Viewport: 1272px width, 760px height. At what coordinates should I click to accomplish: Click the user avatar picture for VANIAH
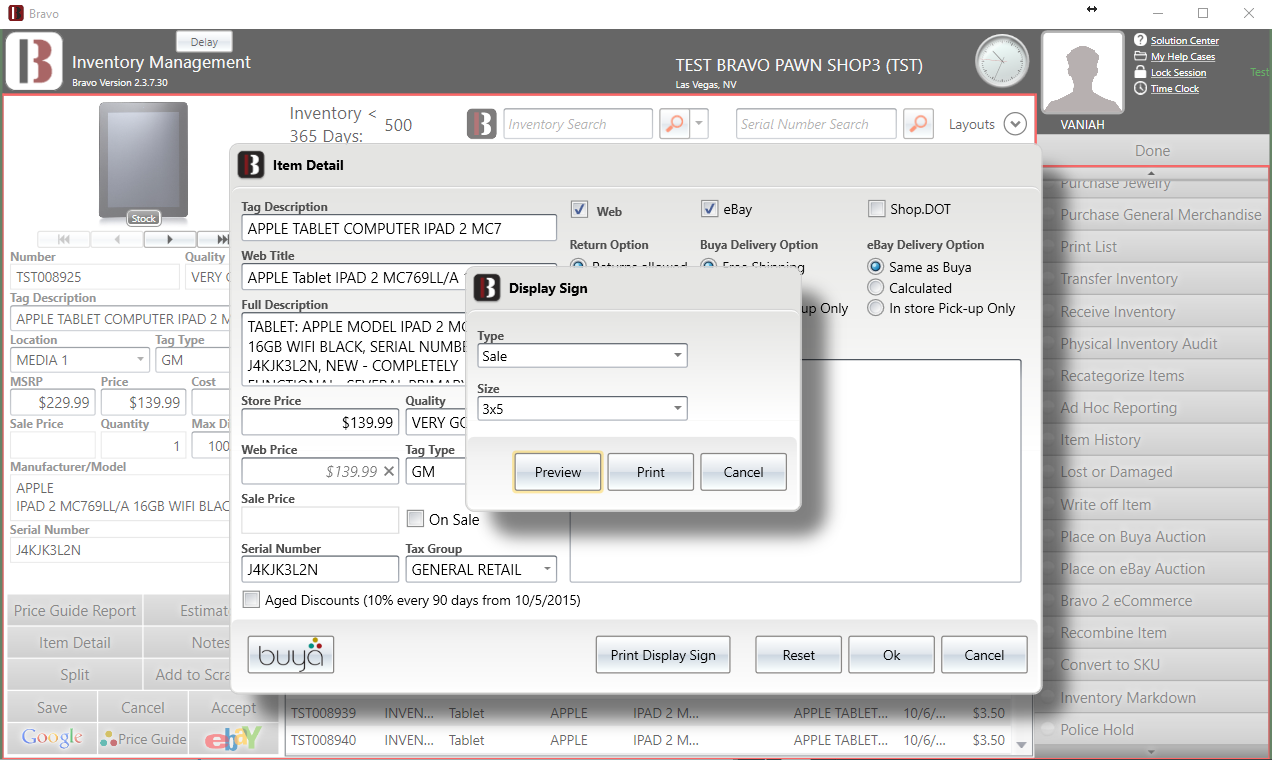1083,74
